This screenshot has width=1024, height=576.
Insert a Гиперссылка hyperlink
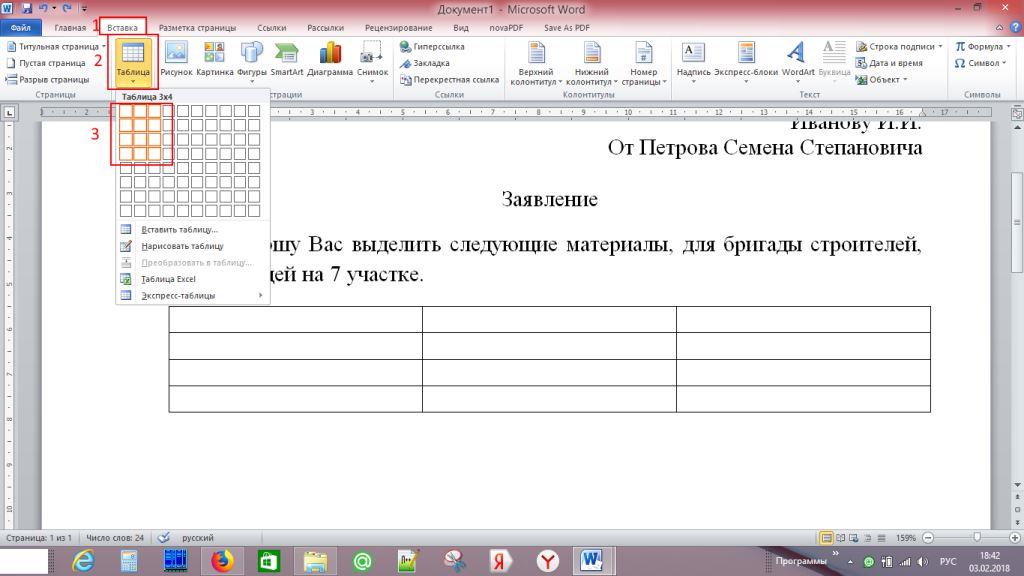click(x=432, y=46)
